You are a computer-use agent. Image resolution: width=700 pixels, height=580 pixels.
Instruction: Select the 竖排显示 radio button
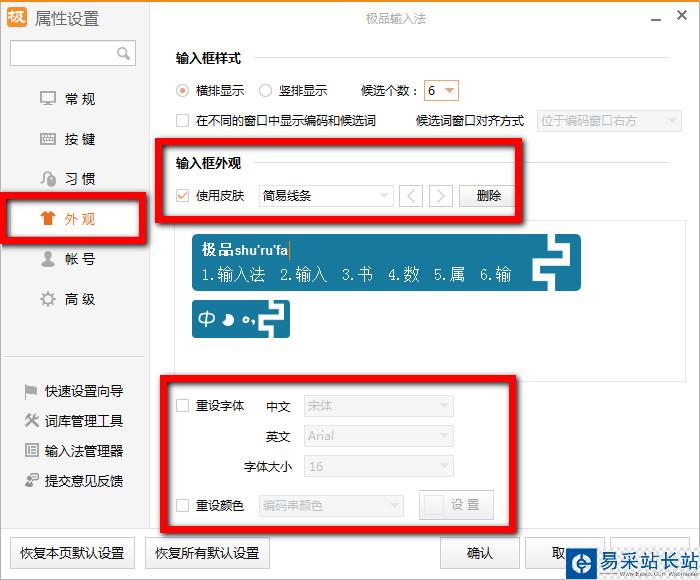(265, 91)
